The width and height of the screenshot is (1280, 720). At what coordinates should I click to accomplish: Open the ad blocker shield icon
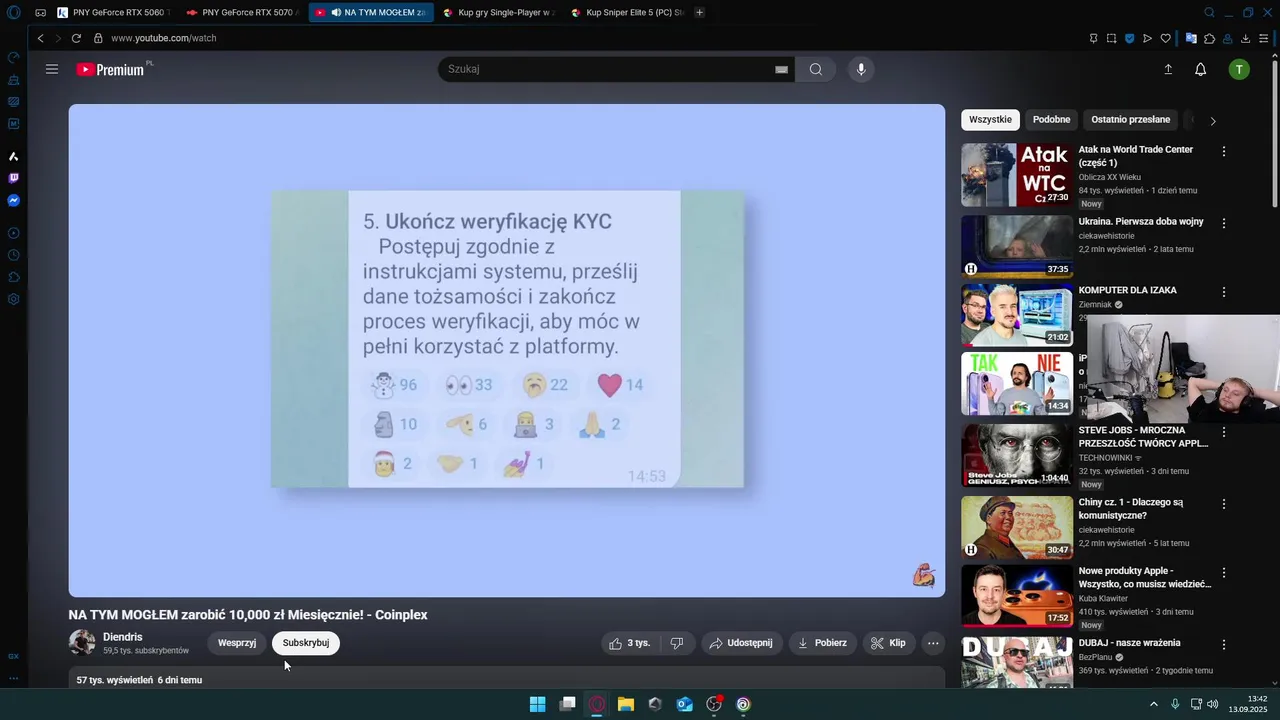1130,38
